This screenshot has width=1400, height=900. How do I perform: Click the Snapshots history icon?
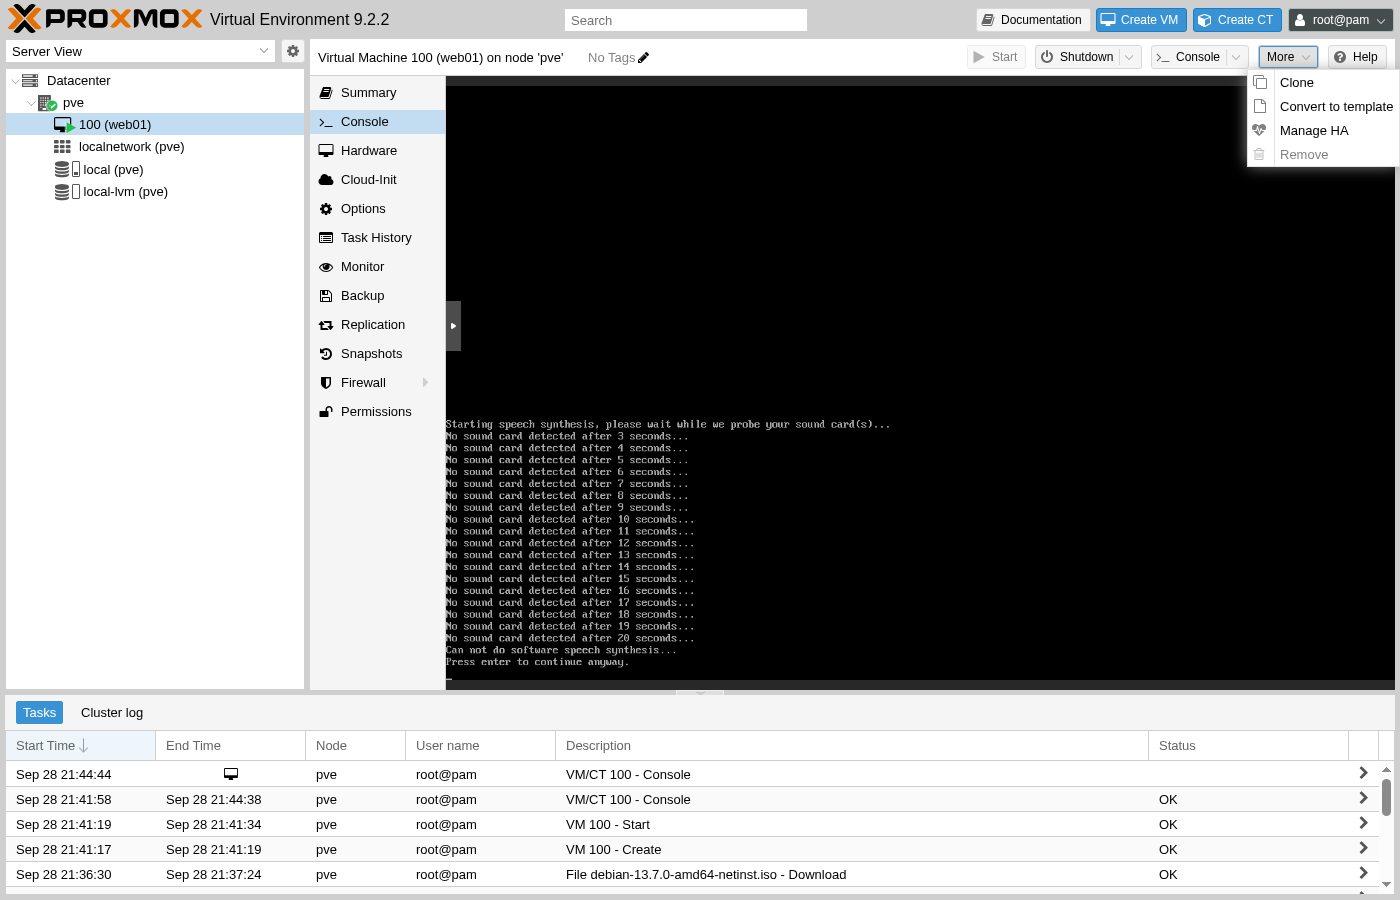[x=326, y=354]
